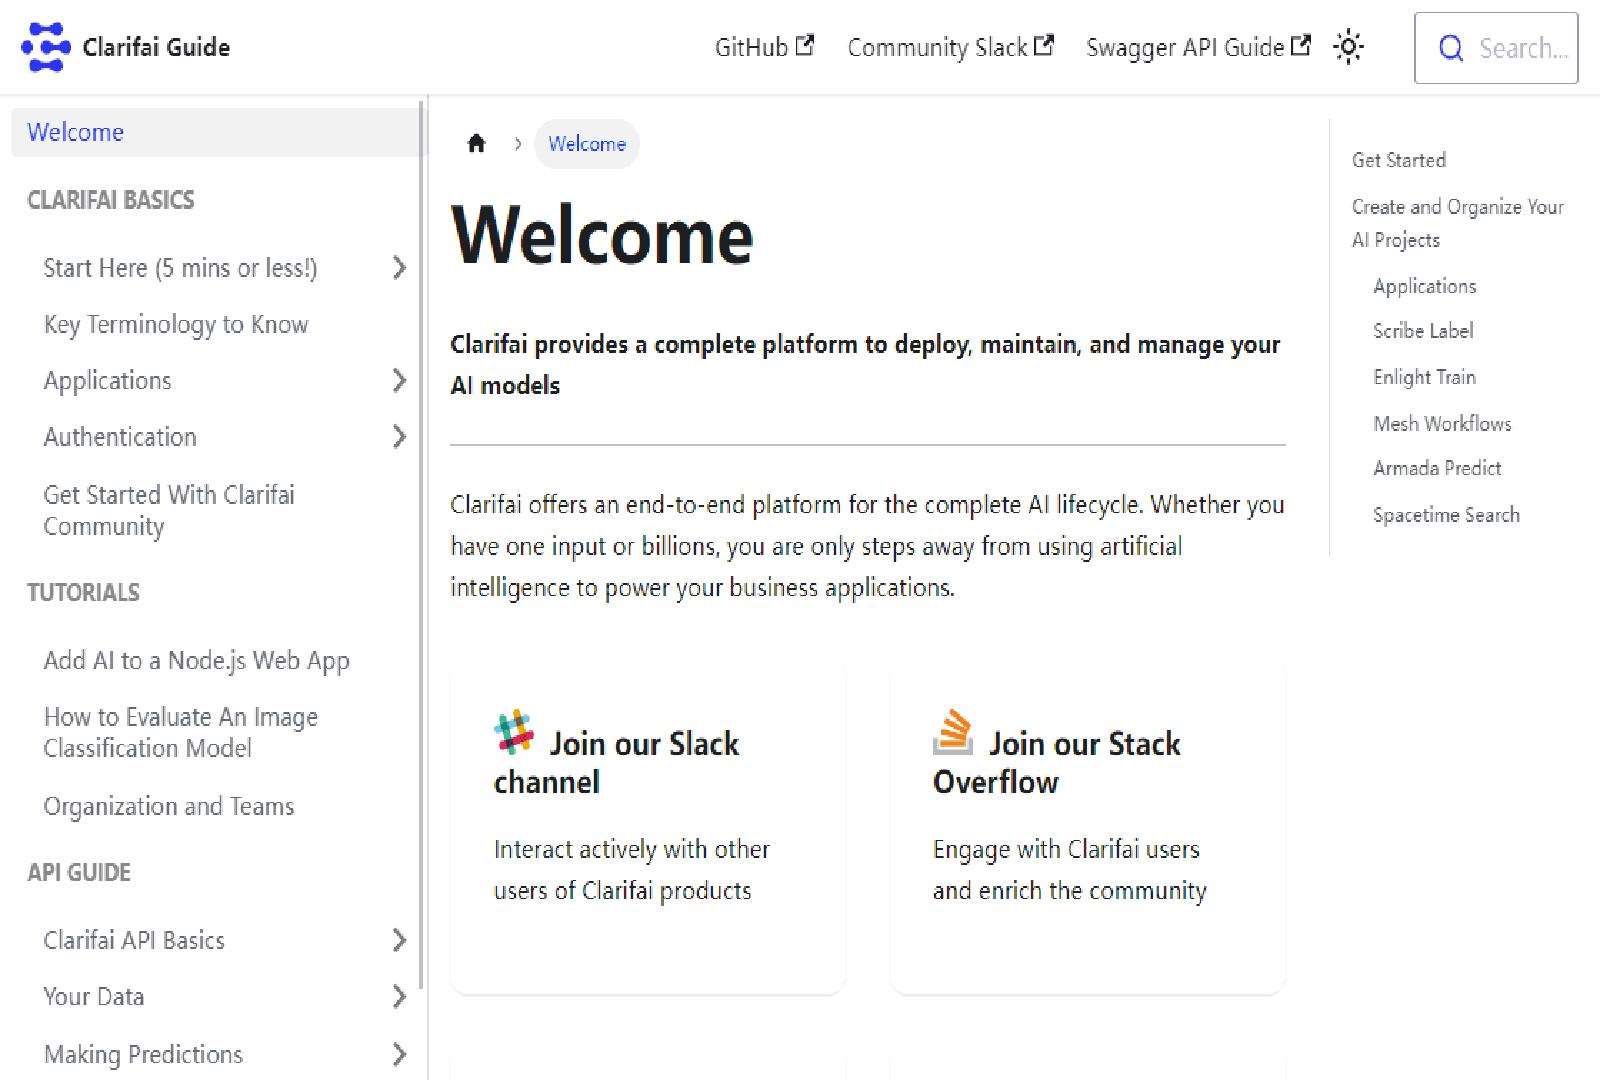Expand the Clarifai API Basics chevron
The height and width of the screenshot is (1080, 1600).
(x=399, y=940)
